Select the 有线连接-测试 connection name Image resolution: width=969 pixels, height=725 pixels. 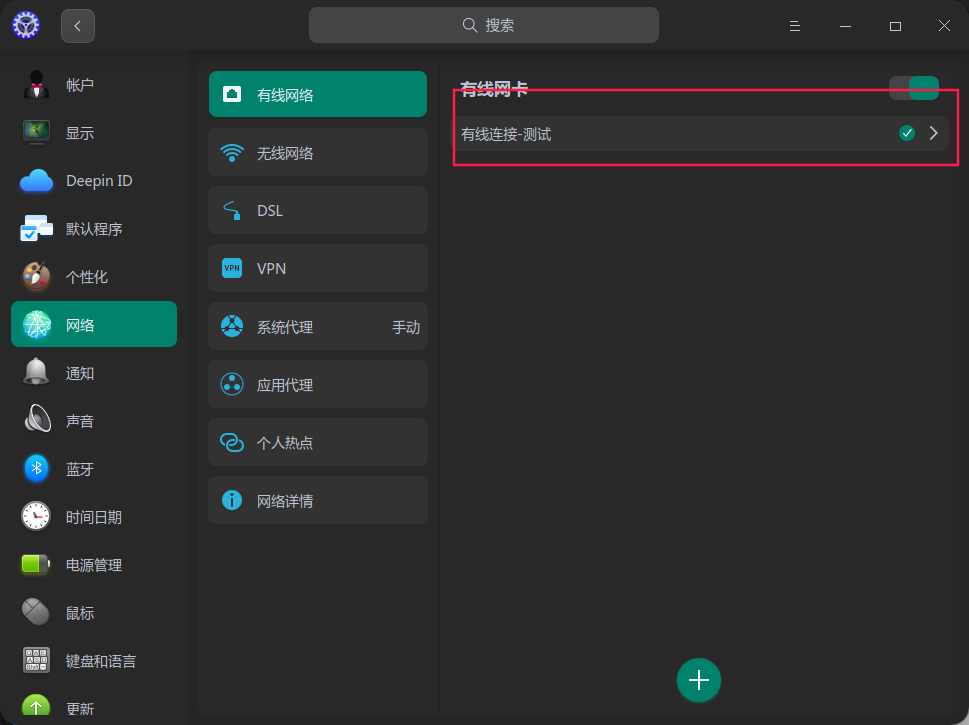[506, 134]
